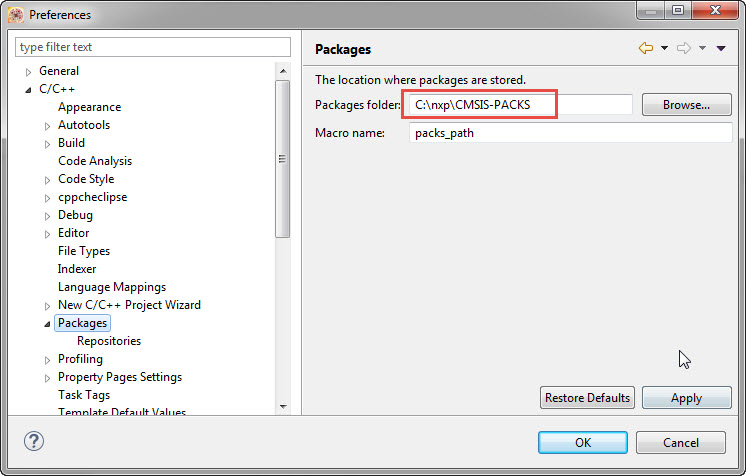Expand the Autotools tree node
Image resolution: width=746 pixels, height=476 pixels.
point(47,125)
